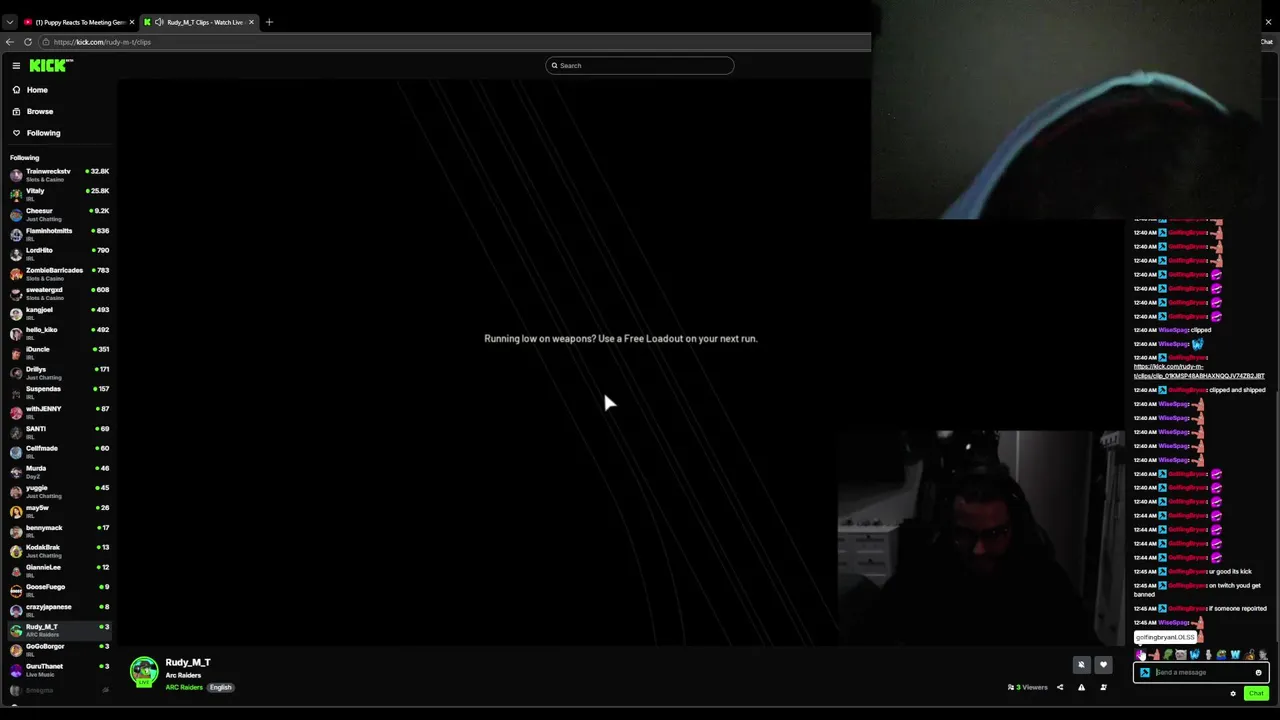Open ZombieBarricades channel in Following list
The height and width of the screenshot is (720, 1280).
[60, 273]
